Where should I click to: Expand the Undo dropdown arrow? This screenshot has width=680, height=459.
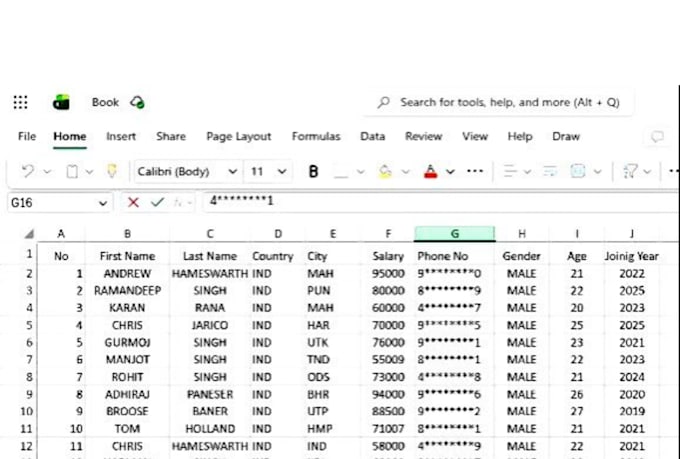[47, 172]
